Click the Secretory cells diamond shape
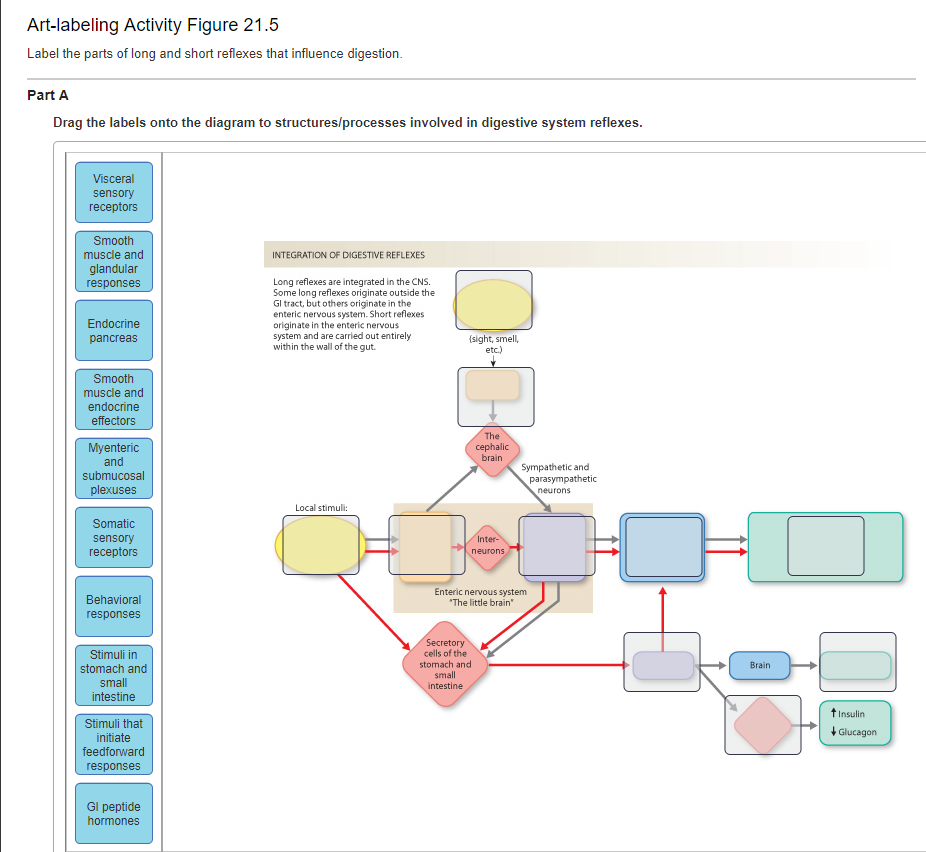 point(444,663)
